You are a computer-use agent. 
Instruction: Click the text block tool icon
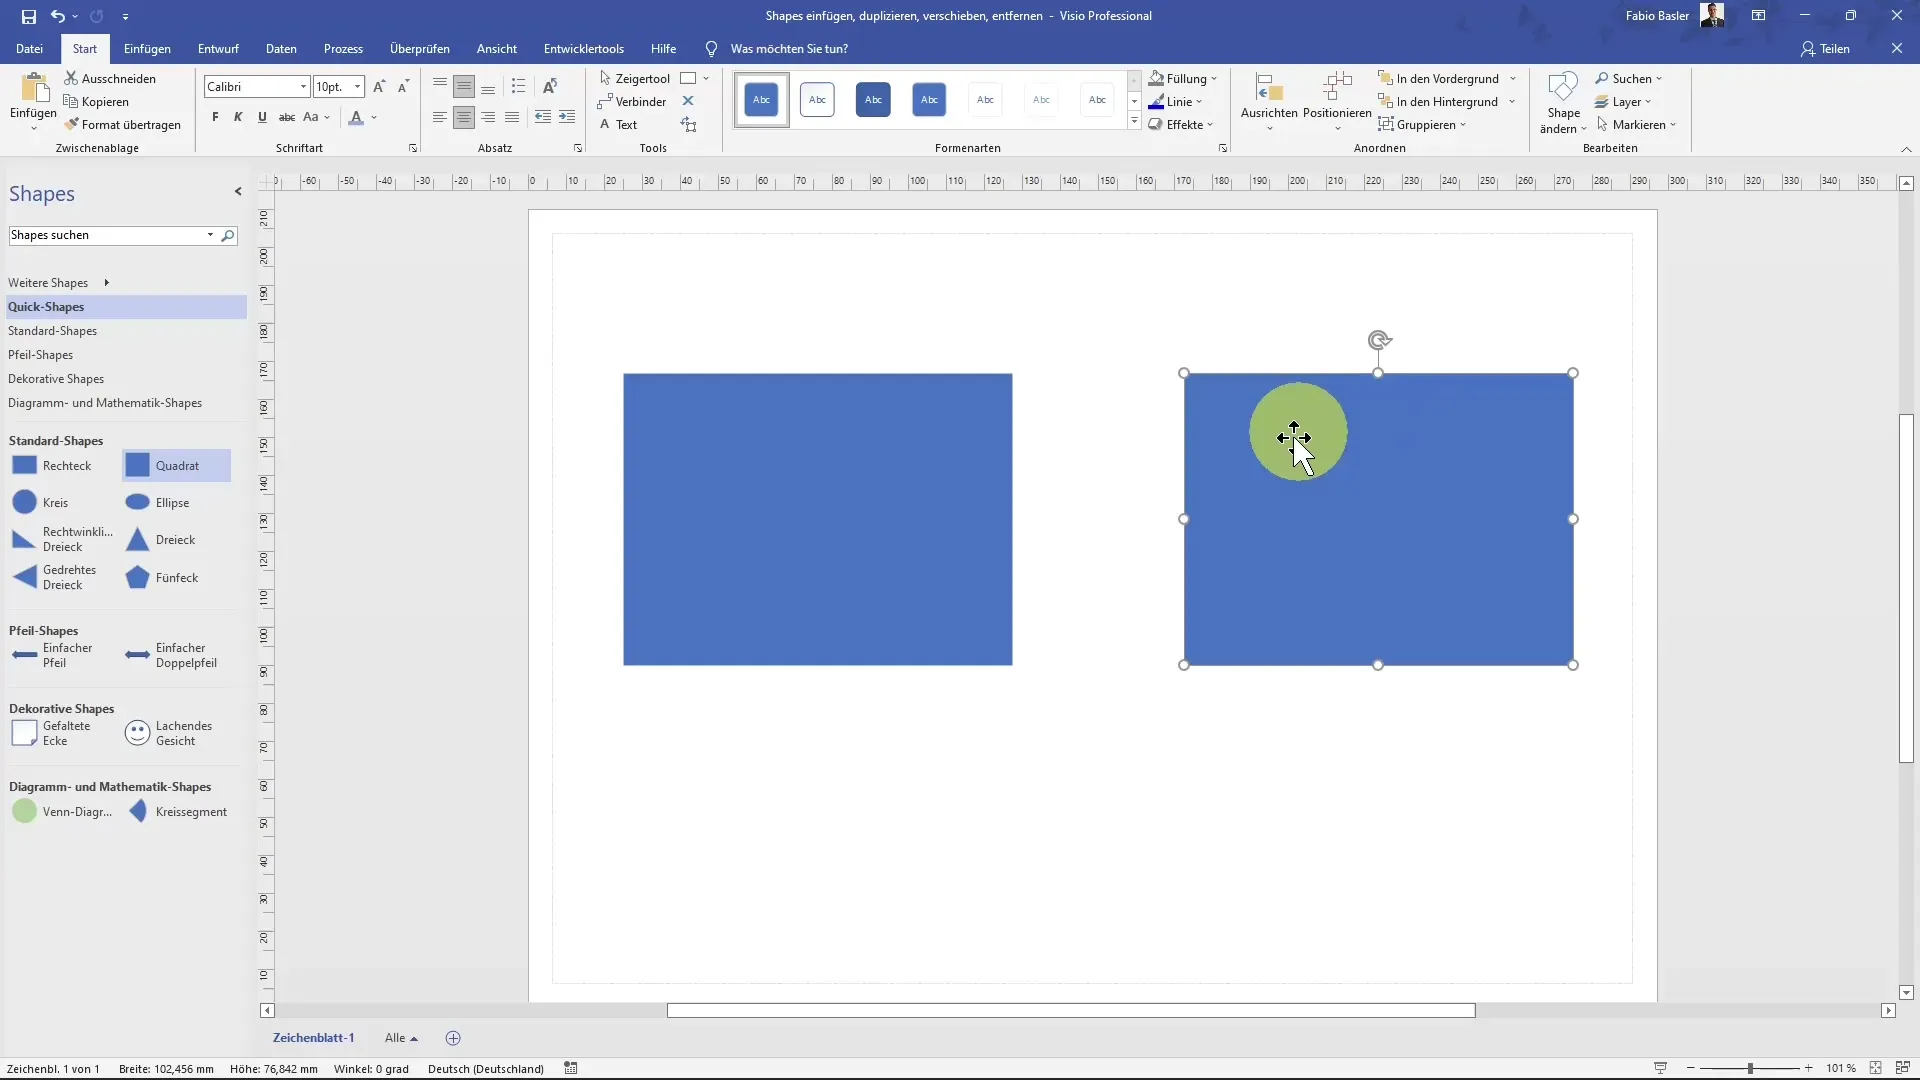pos(689,124)
